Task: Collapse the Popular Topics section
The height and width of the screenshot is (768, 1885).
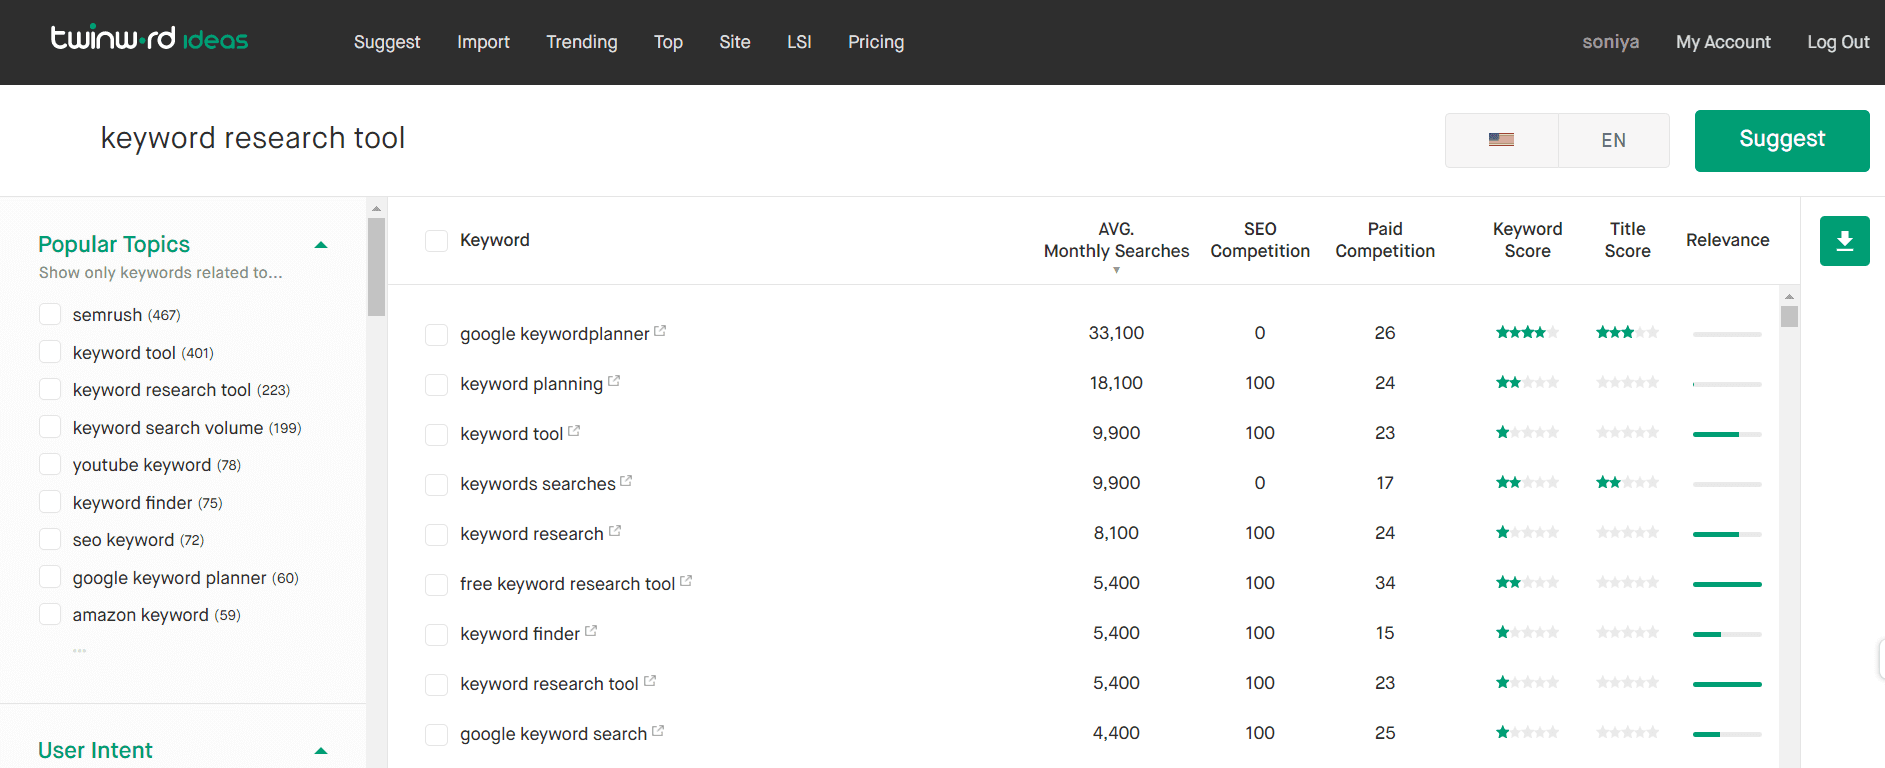Action: point(321,245)
